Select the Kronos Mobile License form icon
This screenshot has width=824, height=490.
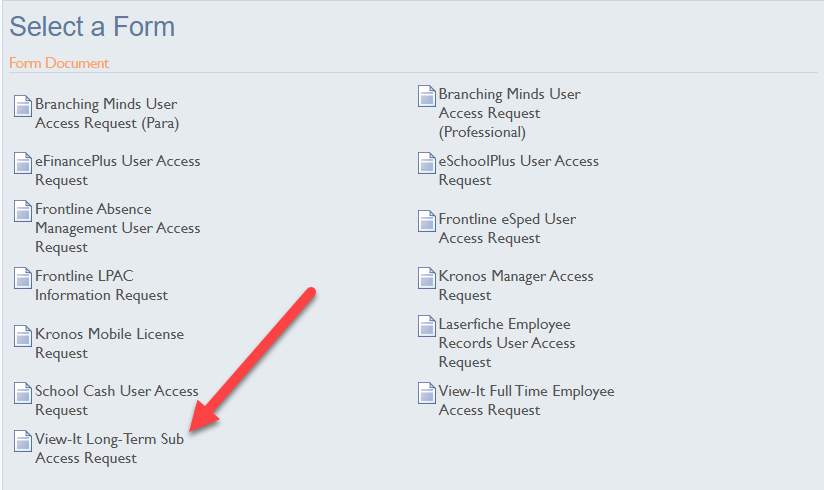23,336
